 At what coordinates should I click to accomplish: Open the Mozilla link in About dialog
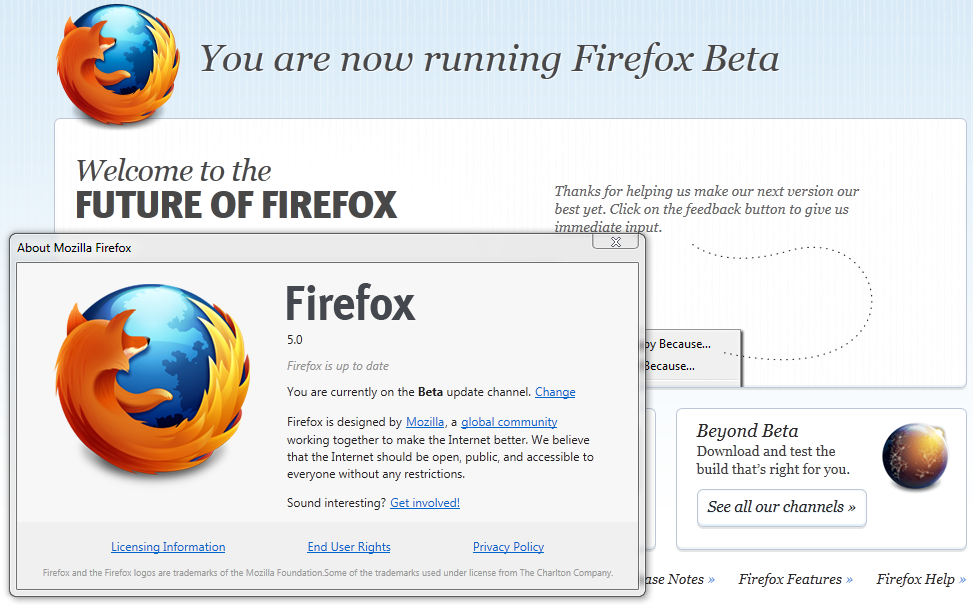click(424, 422)
